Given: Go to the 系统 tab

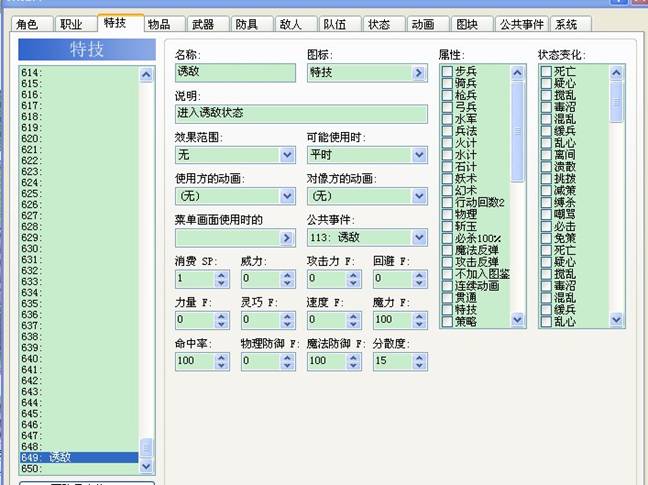Looking at the screenshot, I should coord(571,24).
